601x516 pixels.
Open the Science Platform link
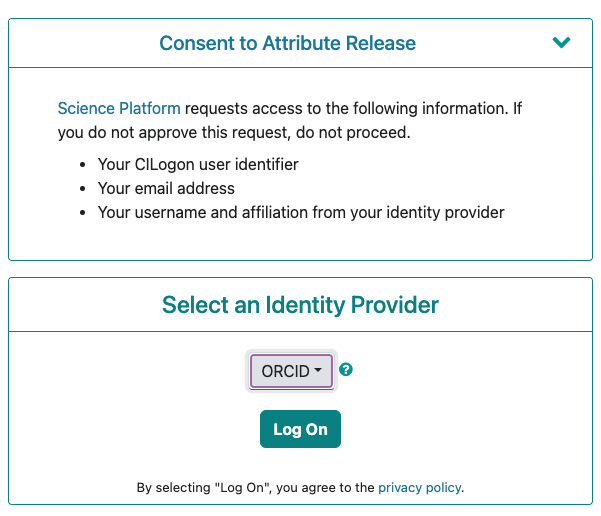119,108
